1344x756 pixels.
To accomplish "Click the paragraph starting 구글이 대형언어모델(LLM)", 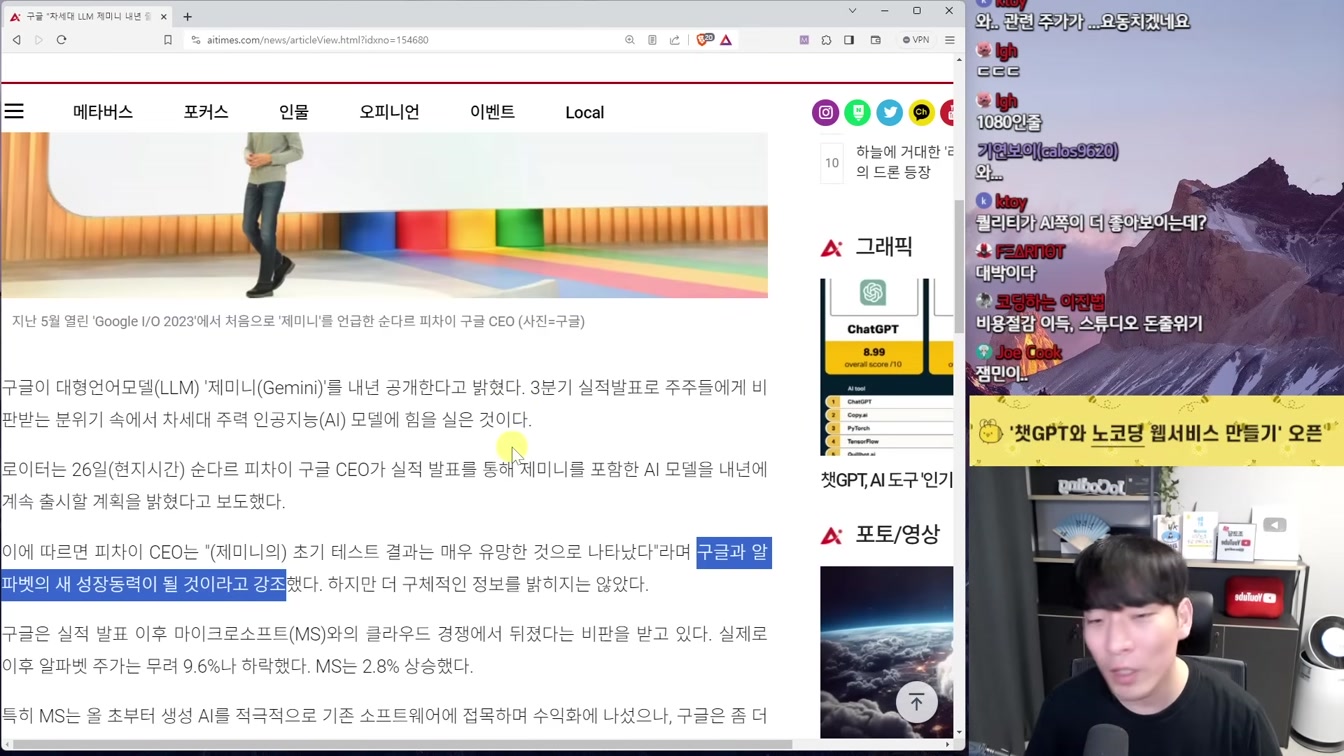I will coord(384,403).
